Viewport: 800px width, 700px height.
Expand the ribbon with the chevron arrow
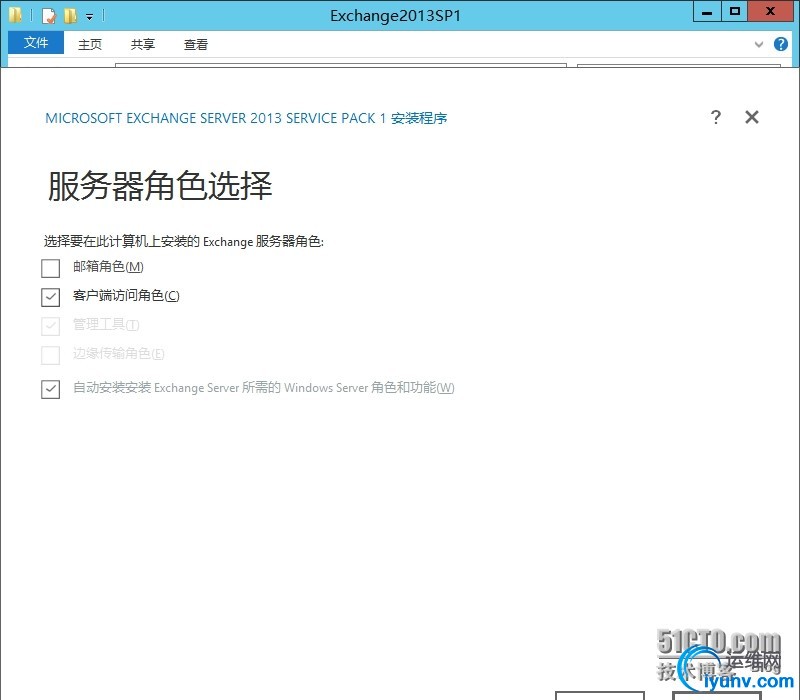pos(759,44)
